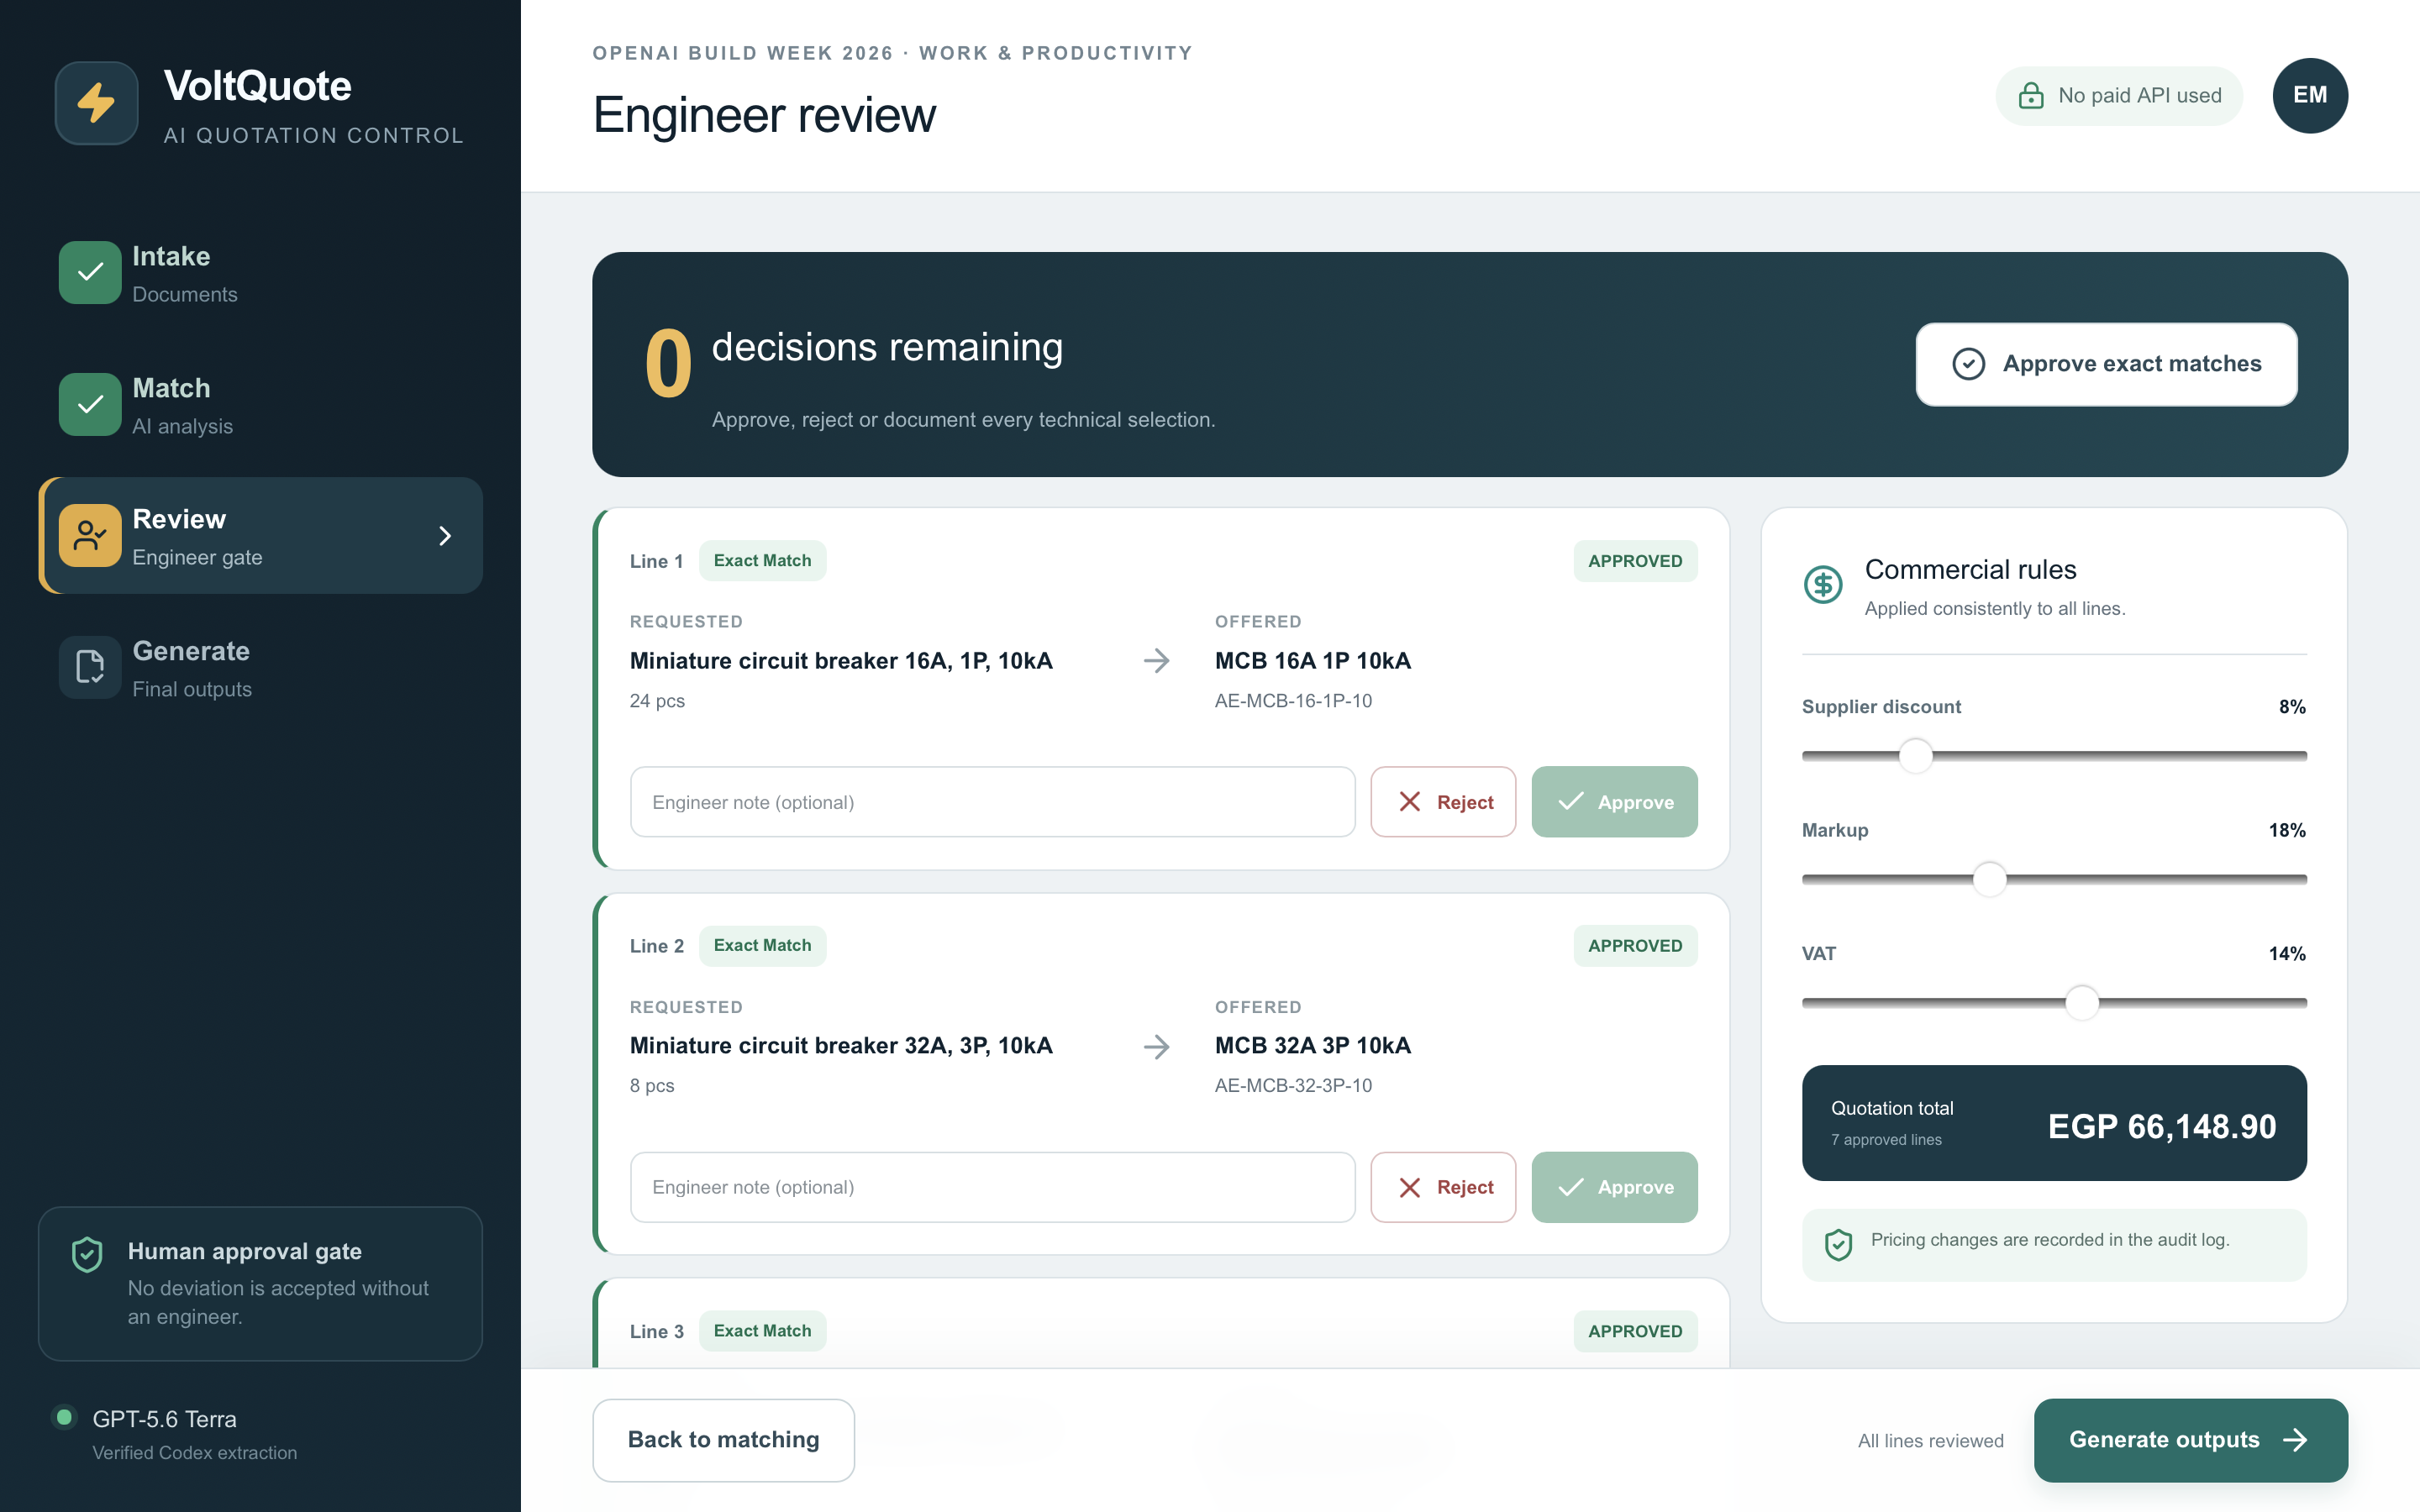
Task: Click the Match green checkmark icon
Action: 90,404
